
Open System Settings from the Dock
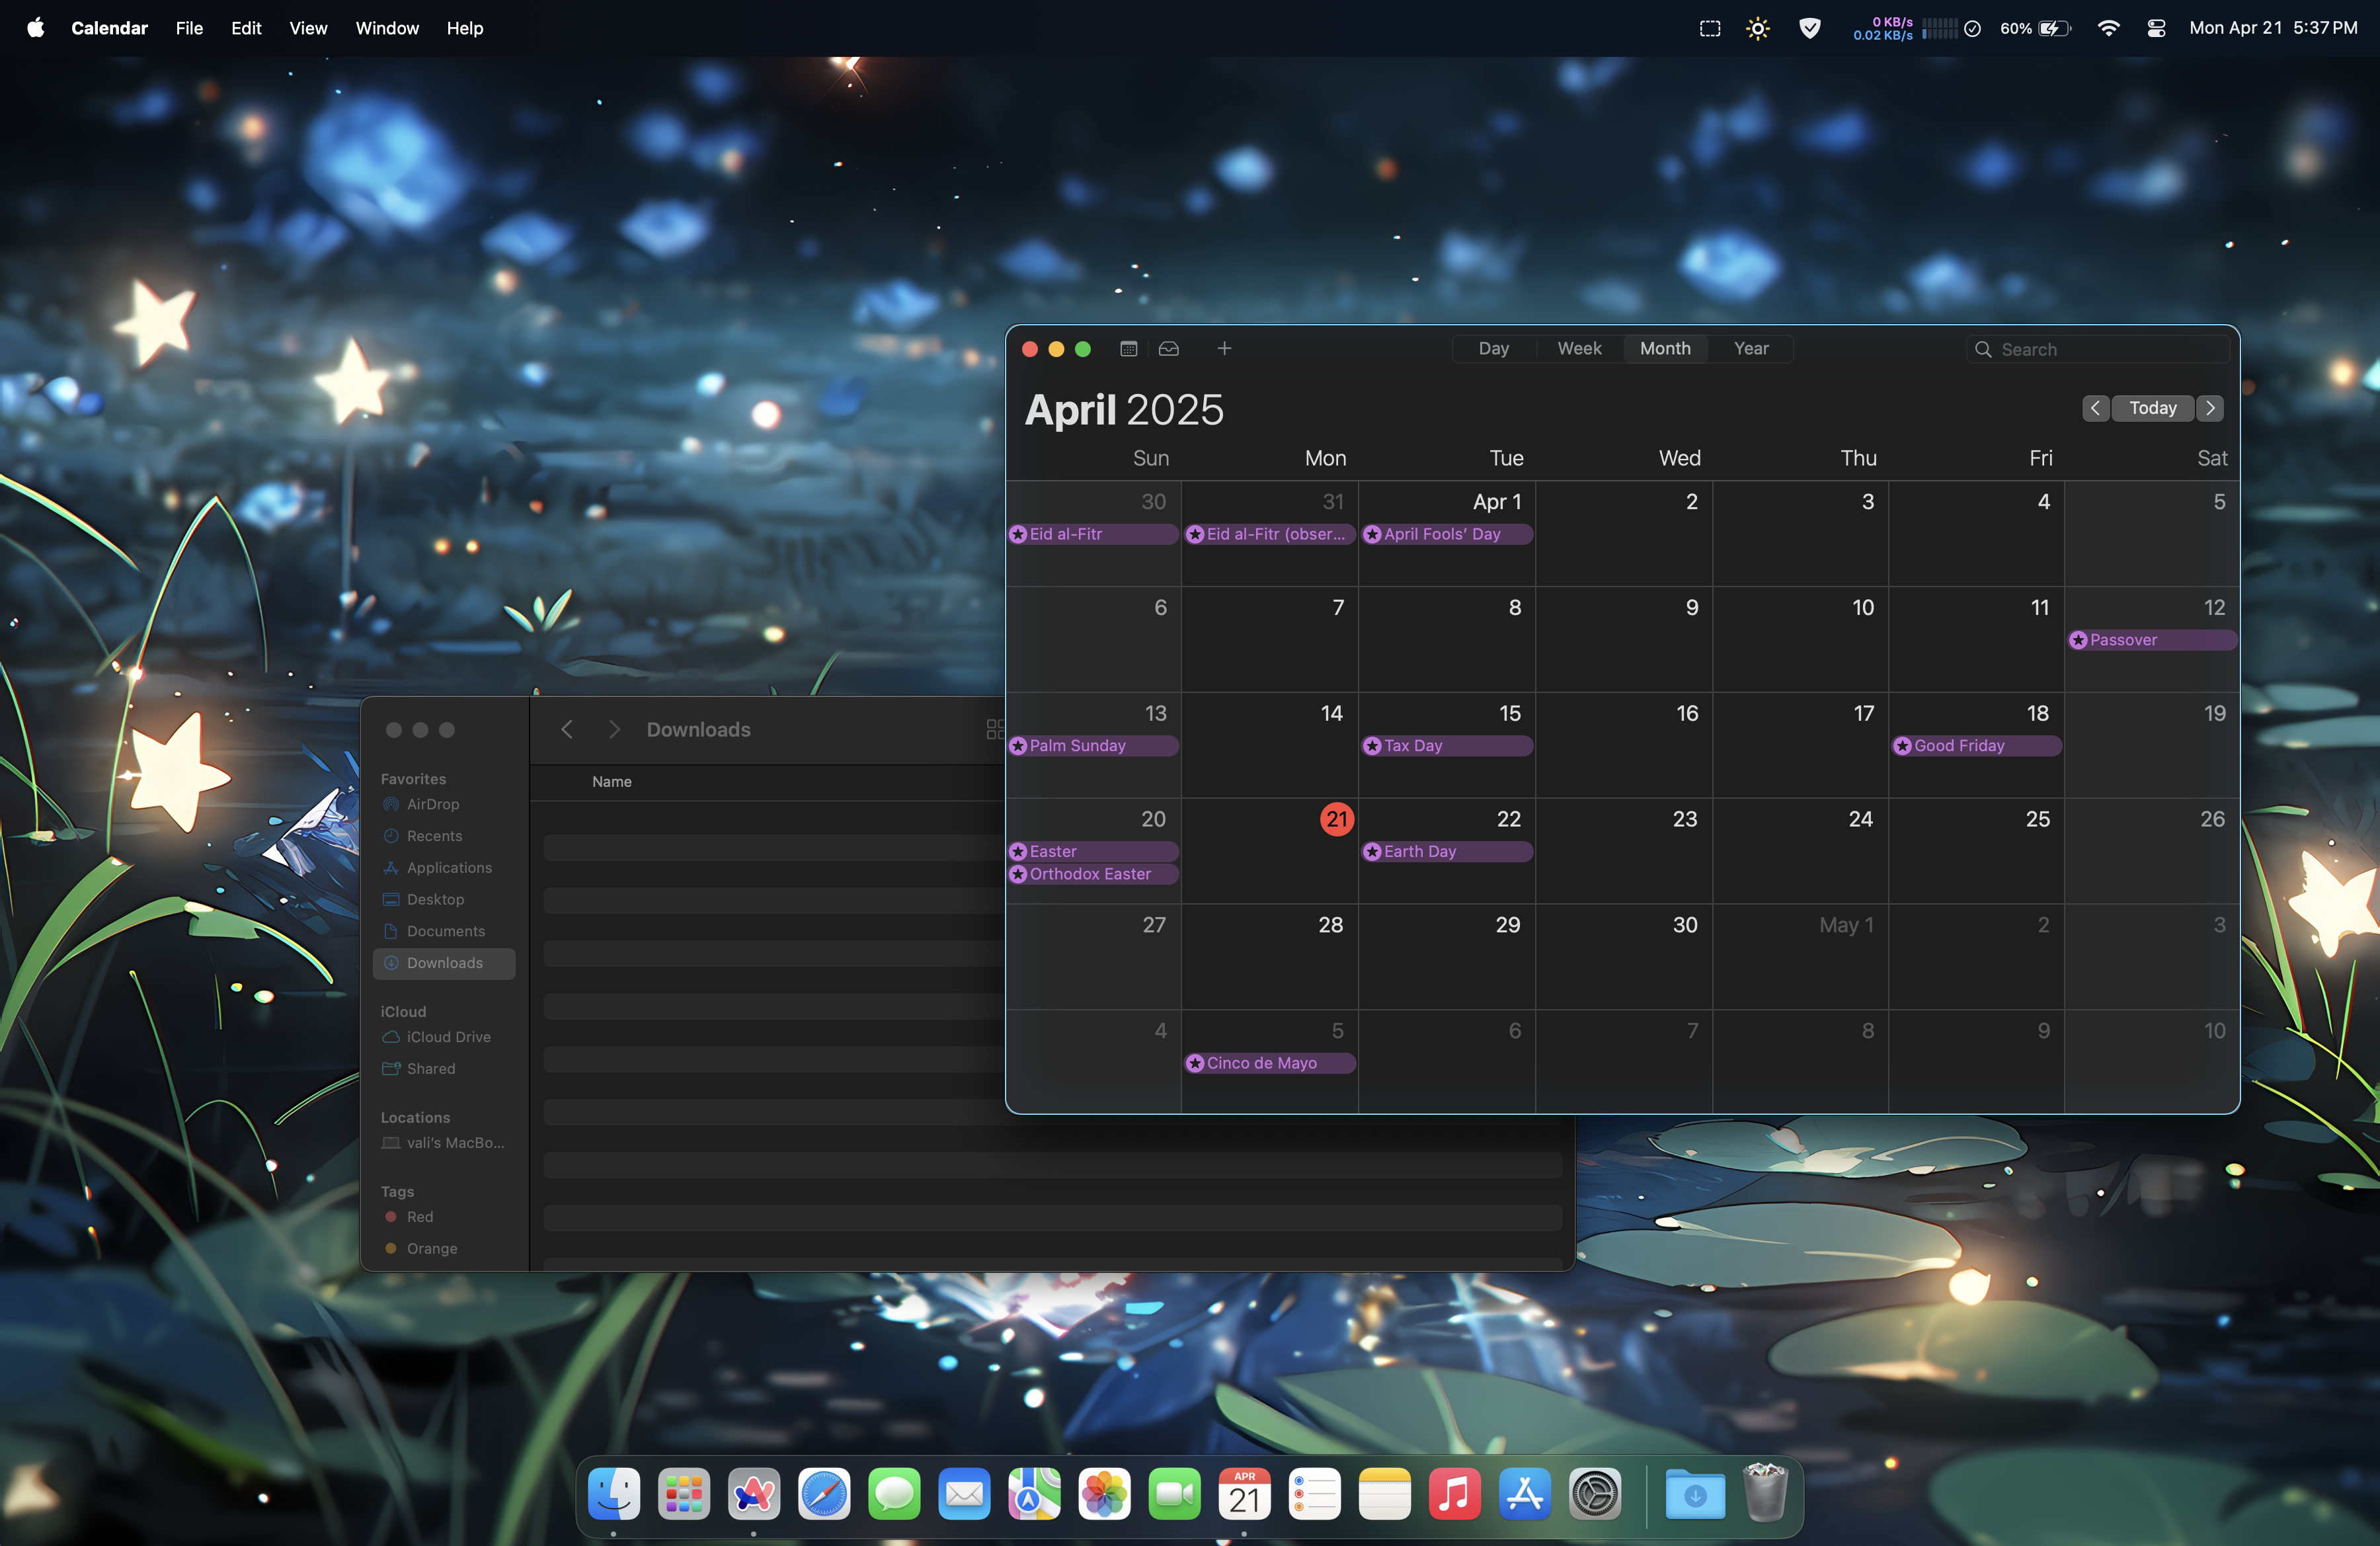point(1594,1495)
